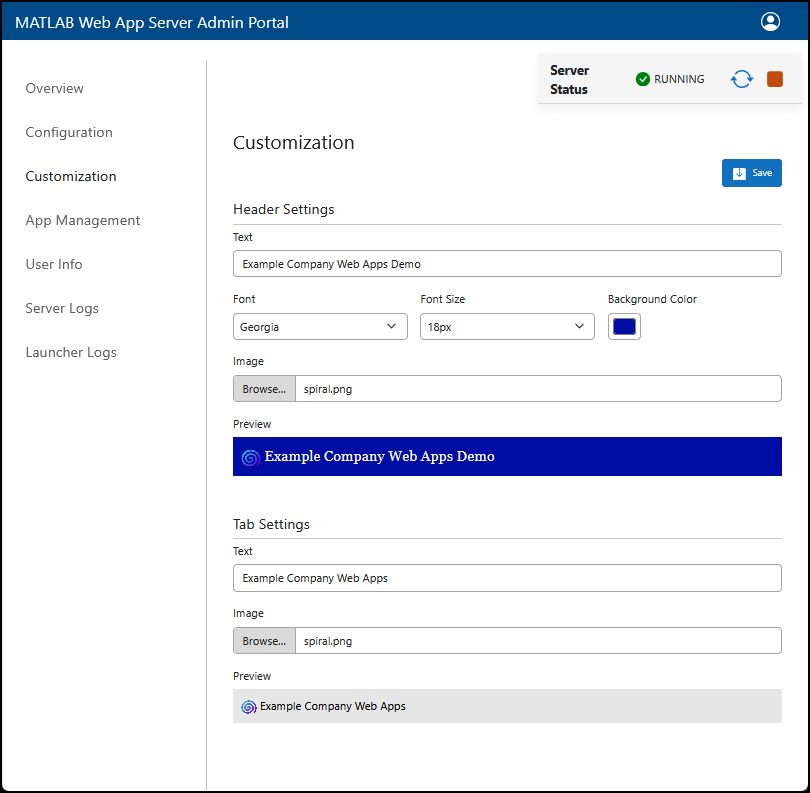Click the spiral logo in header preview
This screenshot has width=810, height=793.
(250, 456)
